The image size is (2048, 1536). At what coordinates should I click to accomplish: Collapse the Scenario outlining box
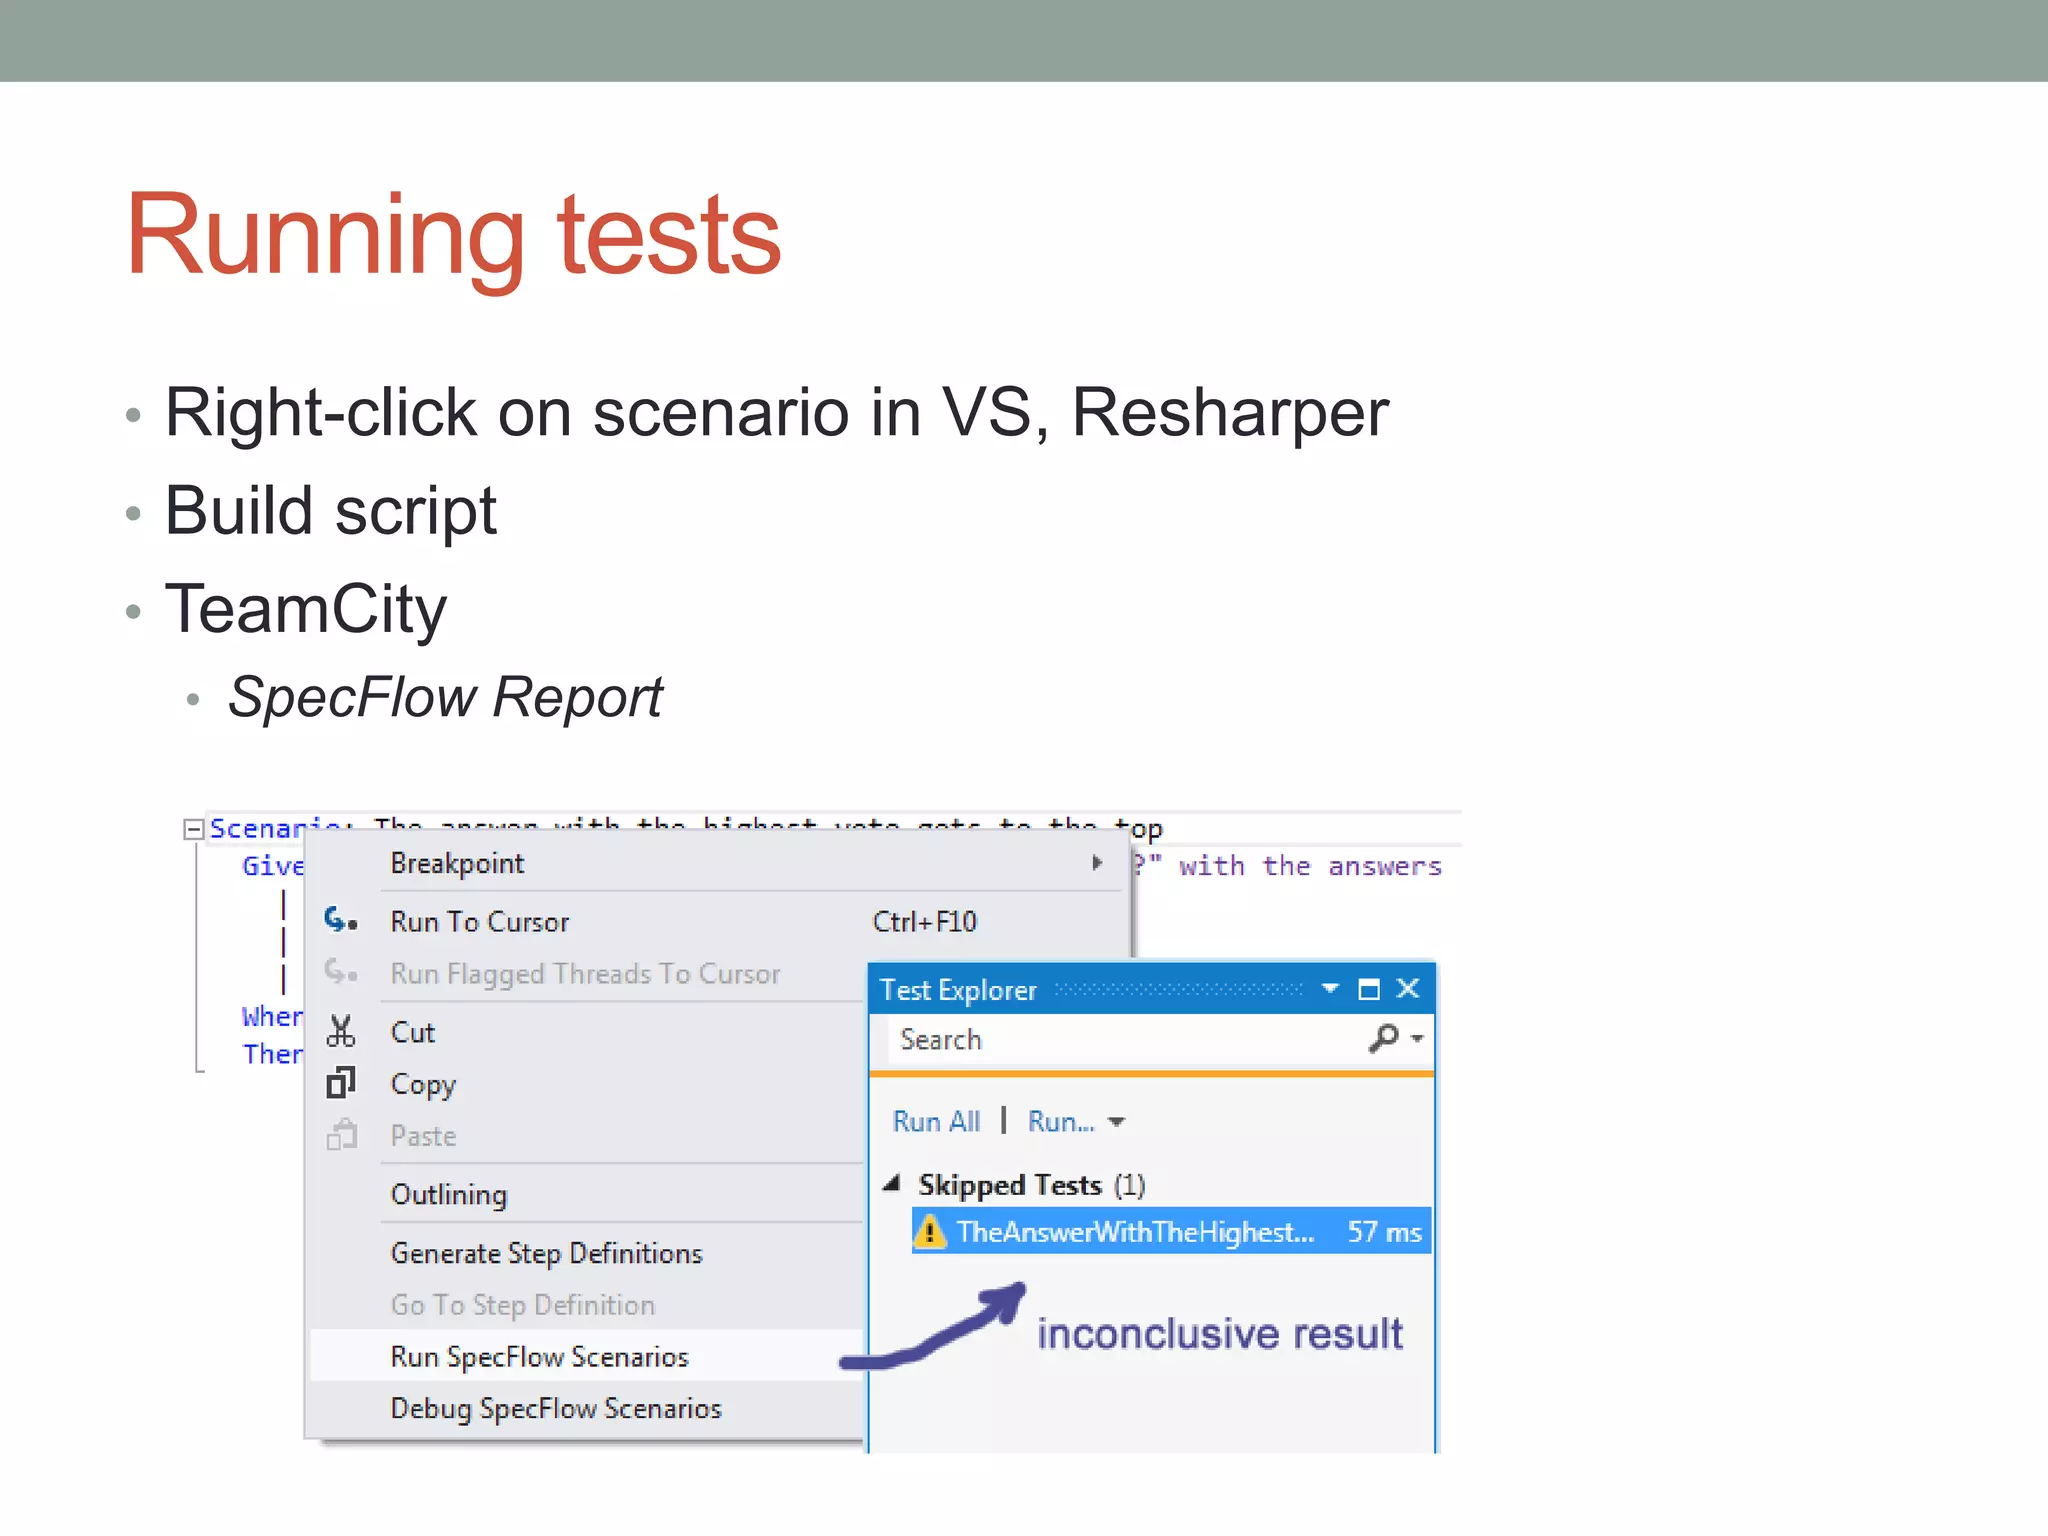click(x=194, y=829)
